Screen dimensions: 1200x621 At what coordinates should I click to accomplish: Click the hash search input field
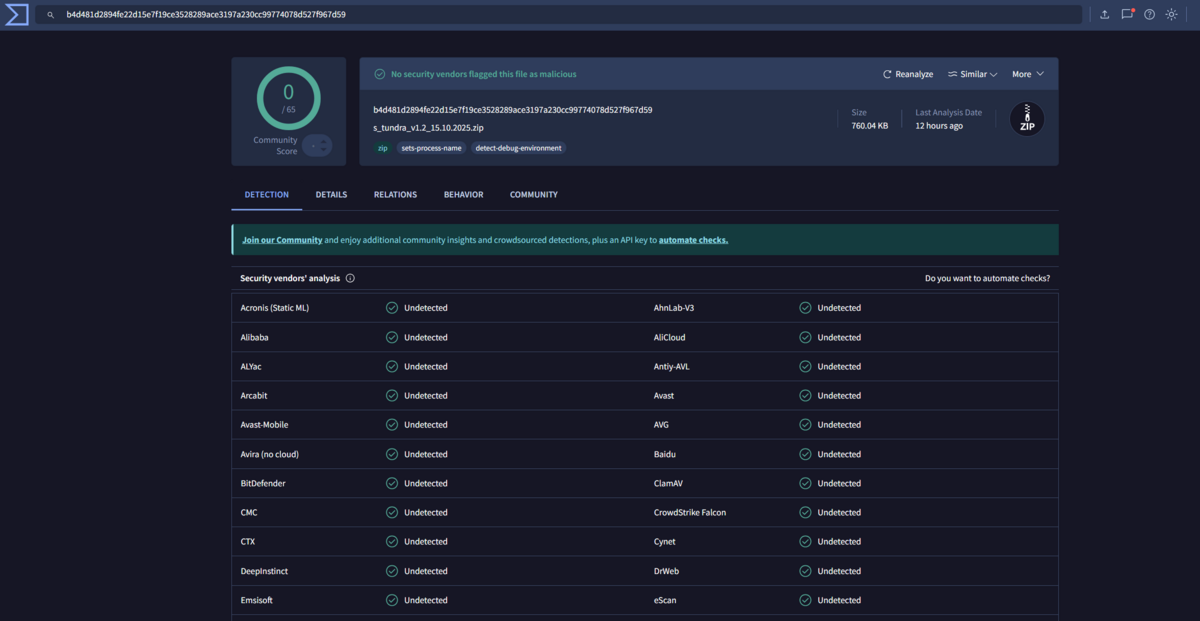pos(560,15)
